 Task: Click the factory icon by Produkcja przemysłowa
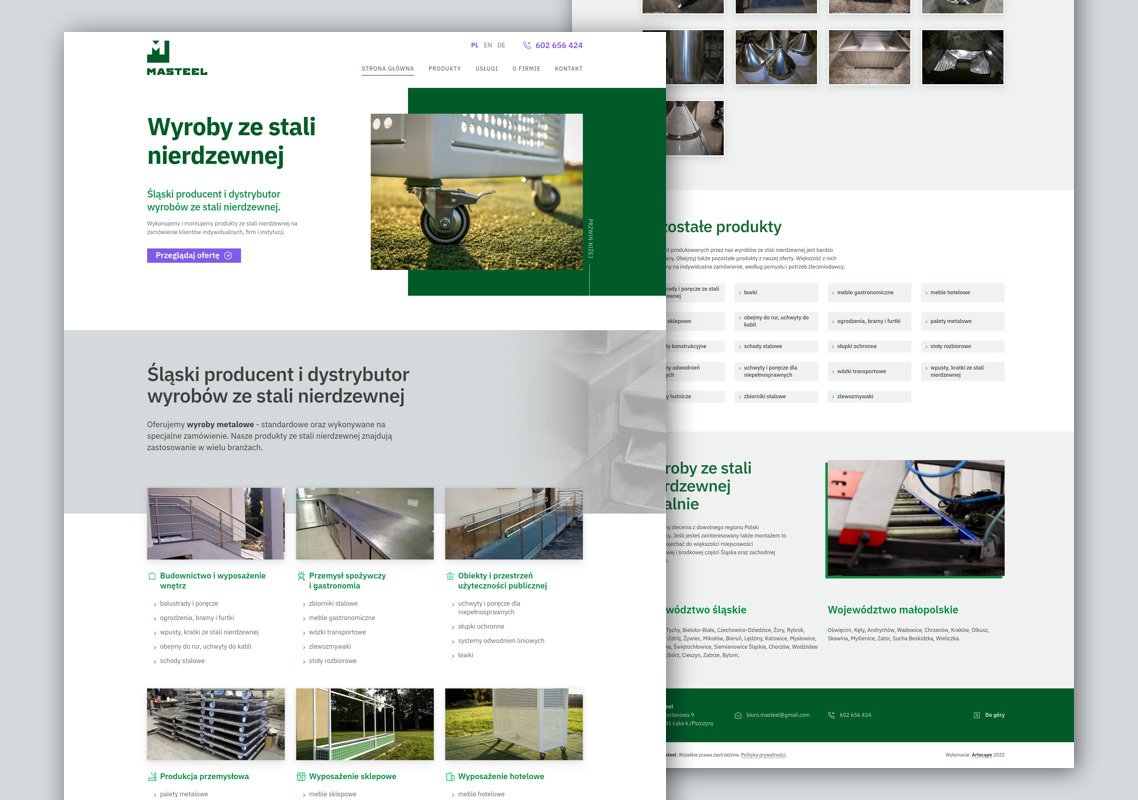pyautogui.click(x=152, y=776)
